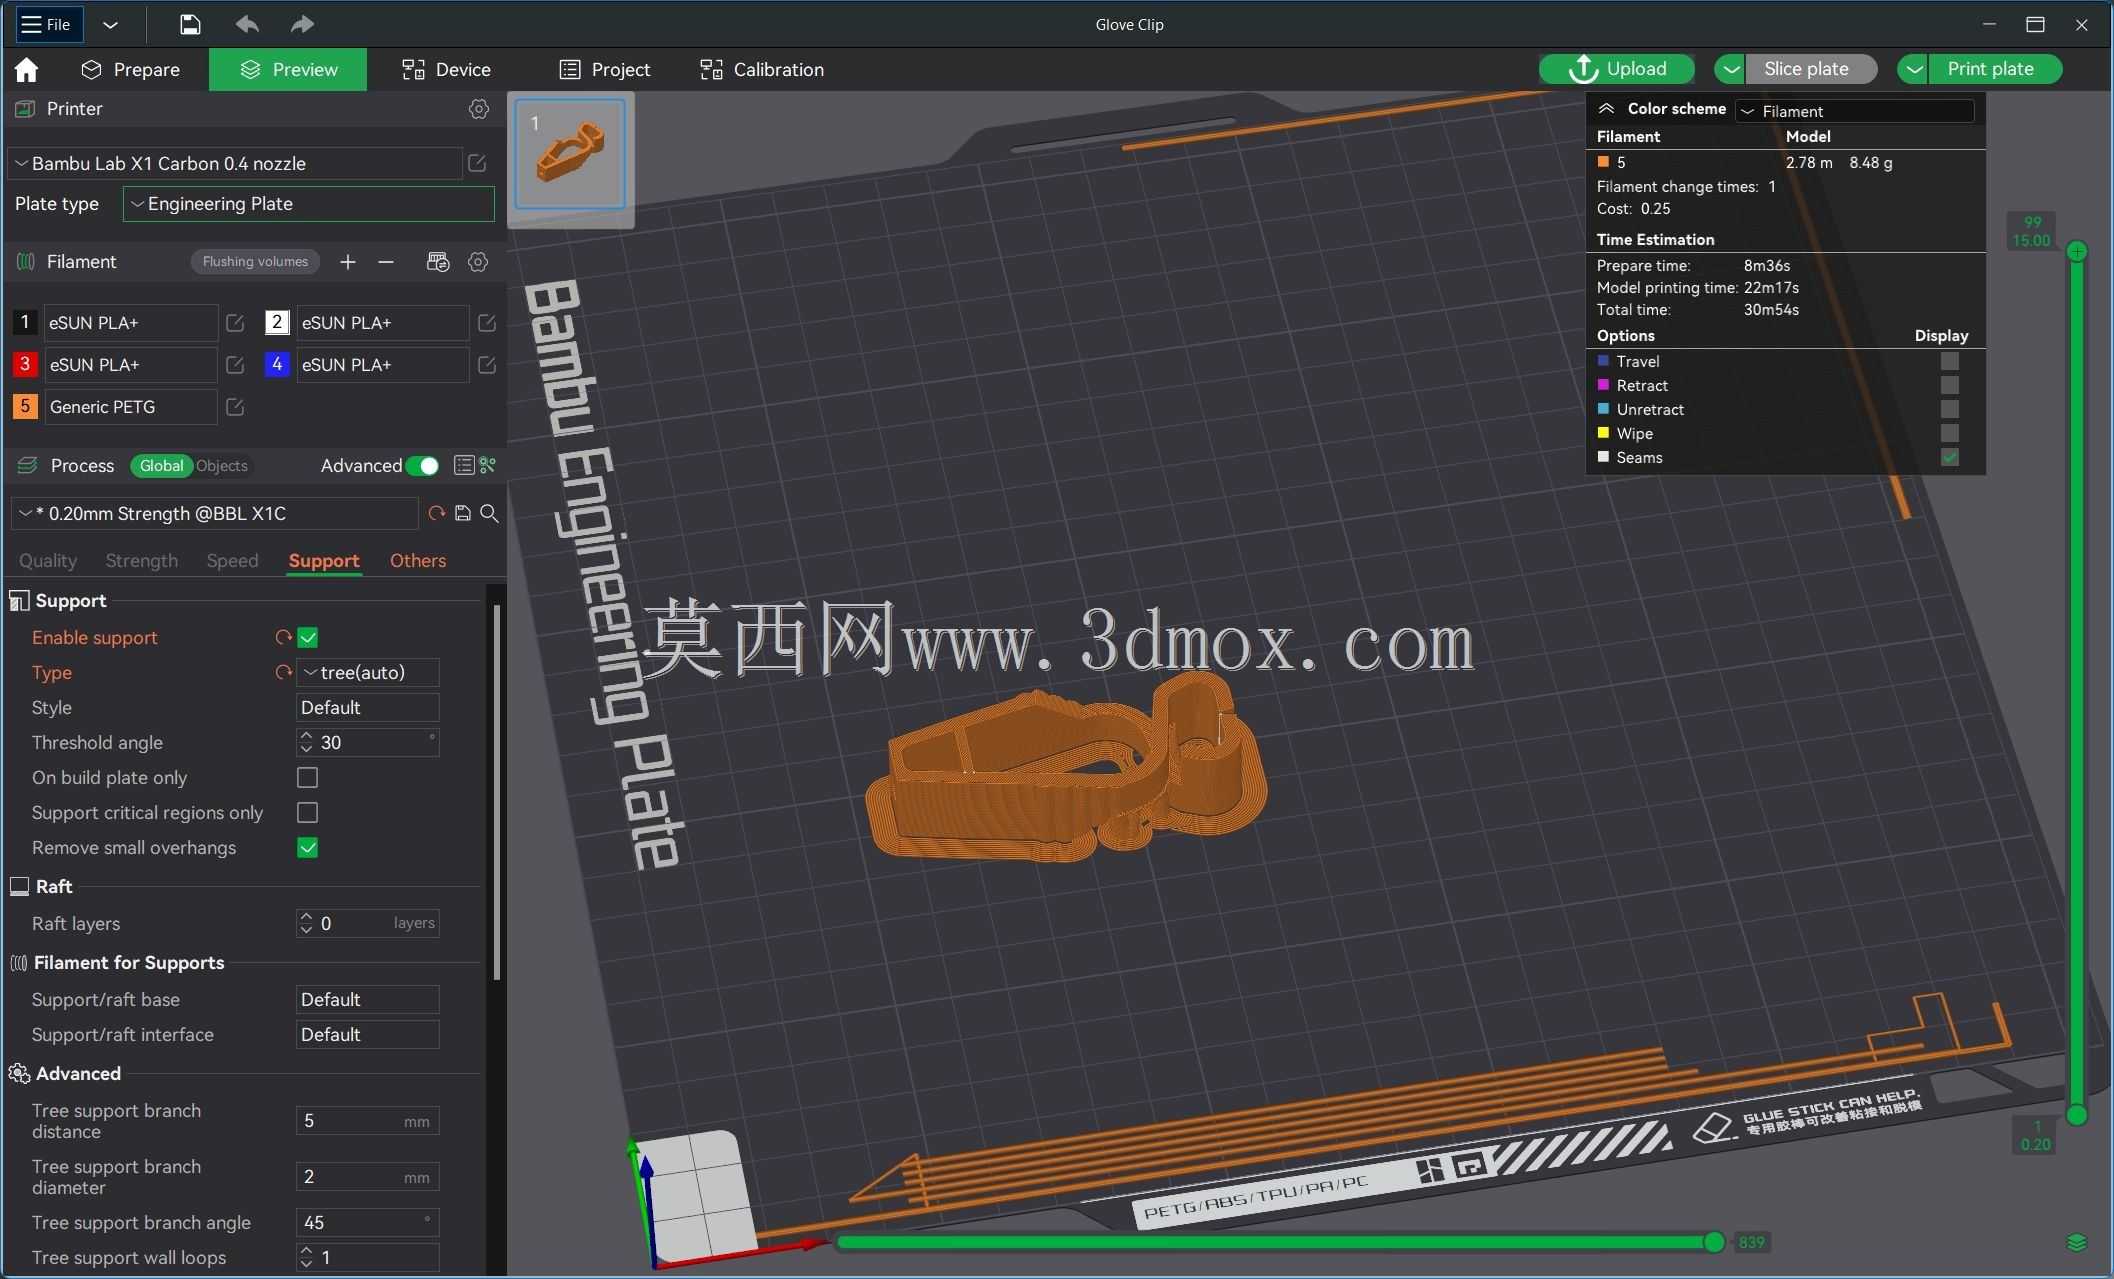Viewport: 2114px width, 1279px height.
Task: Edit filament 3 eSUN PLA+ preset
Action: tap(235, 365)
